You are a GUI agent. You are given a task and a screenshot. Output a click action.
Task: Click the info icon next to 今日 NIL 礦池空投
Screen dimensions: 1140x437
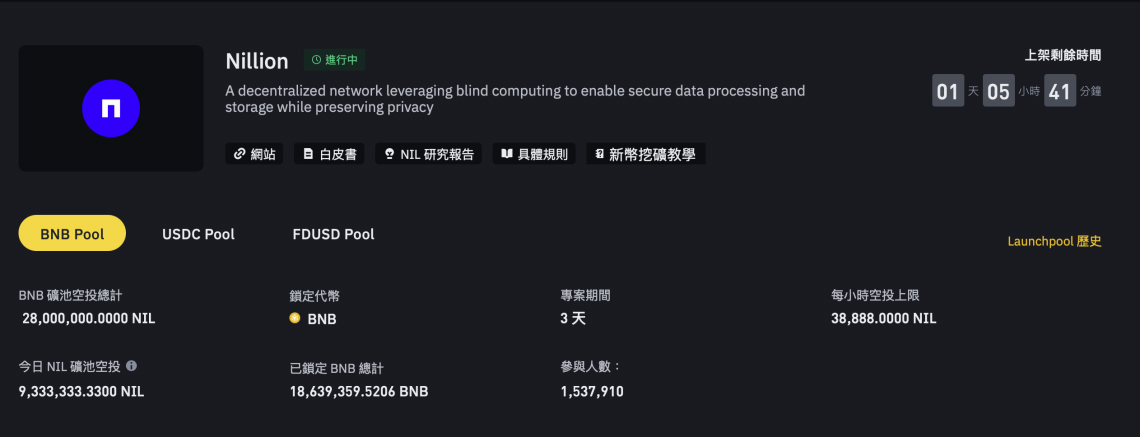132,366
